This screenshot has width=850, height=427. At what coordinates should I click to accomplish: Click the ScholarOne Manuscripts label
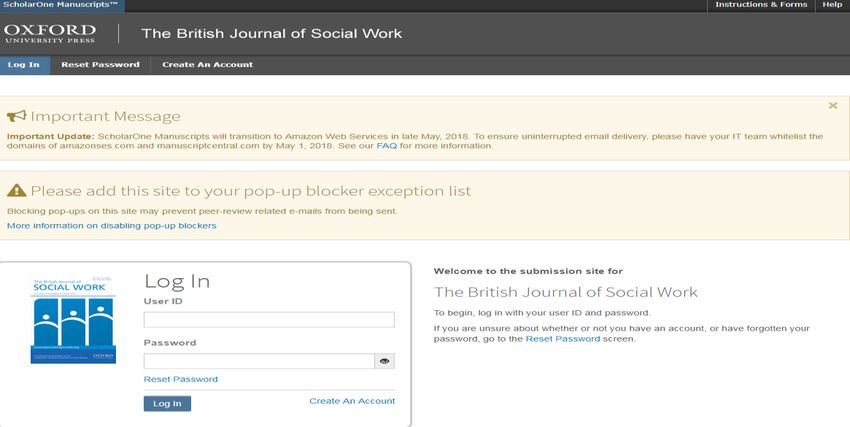click(x=61, y=4)
